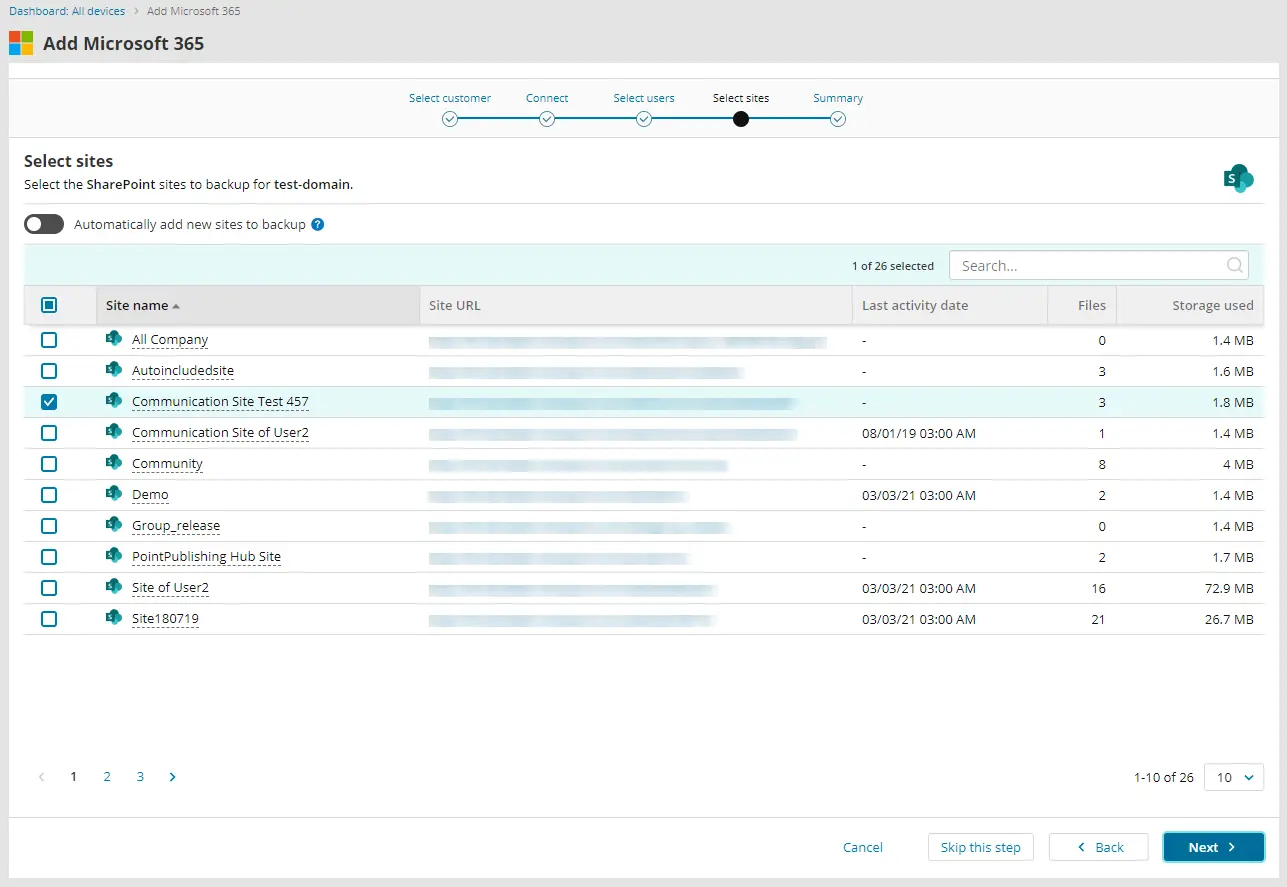Open the Dashboard: All devices breadcrumb

pyautogui.click(x=68, y=11)
